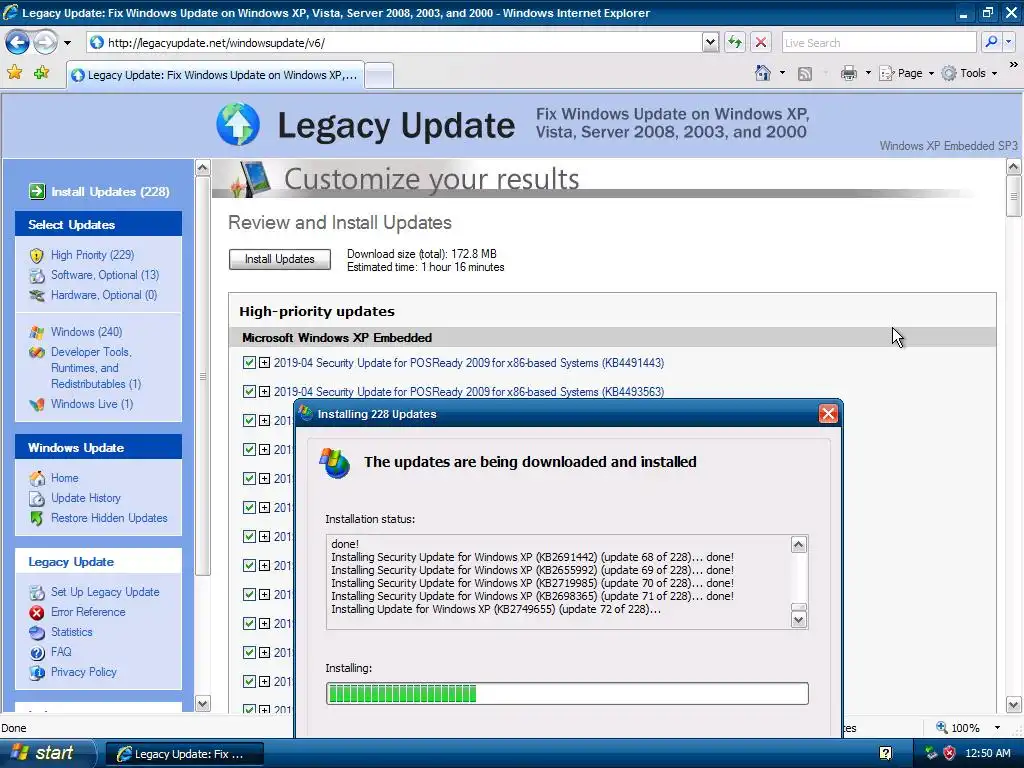Click the Add to Favorites icon
The height and width of the screenshot is (768, 1024).
tap(42, 72)
